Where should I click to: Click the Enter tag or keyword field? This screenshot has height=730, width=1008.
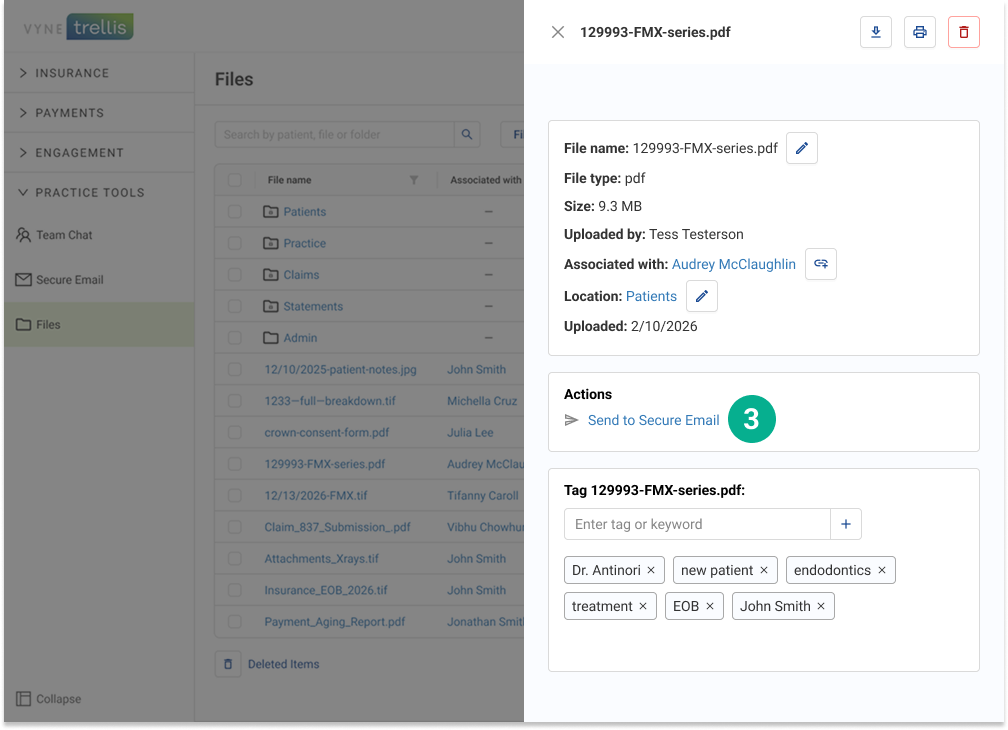pyautogui.click(x=697, y=524)
